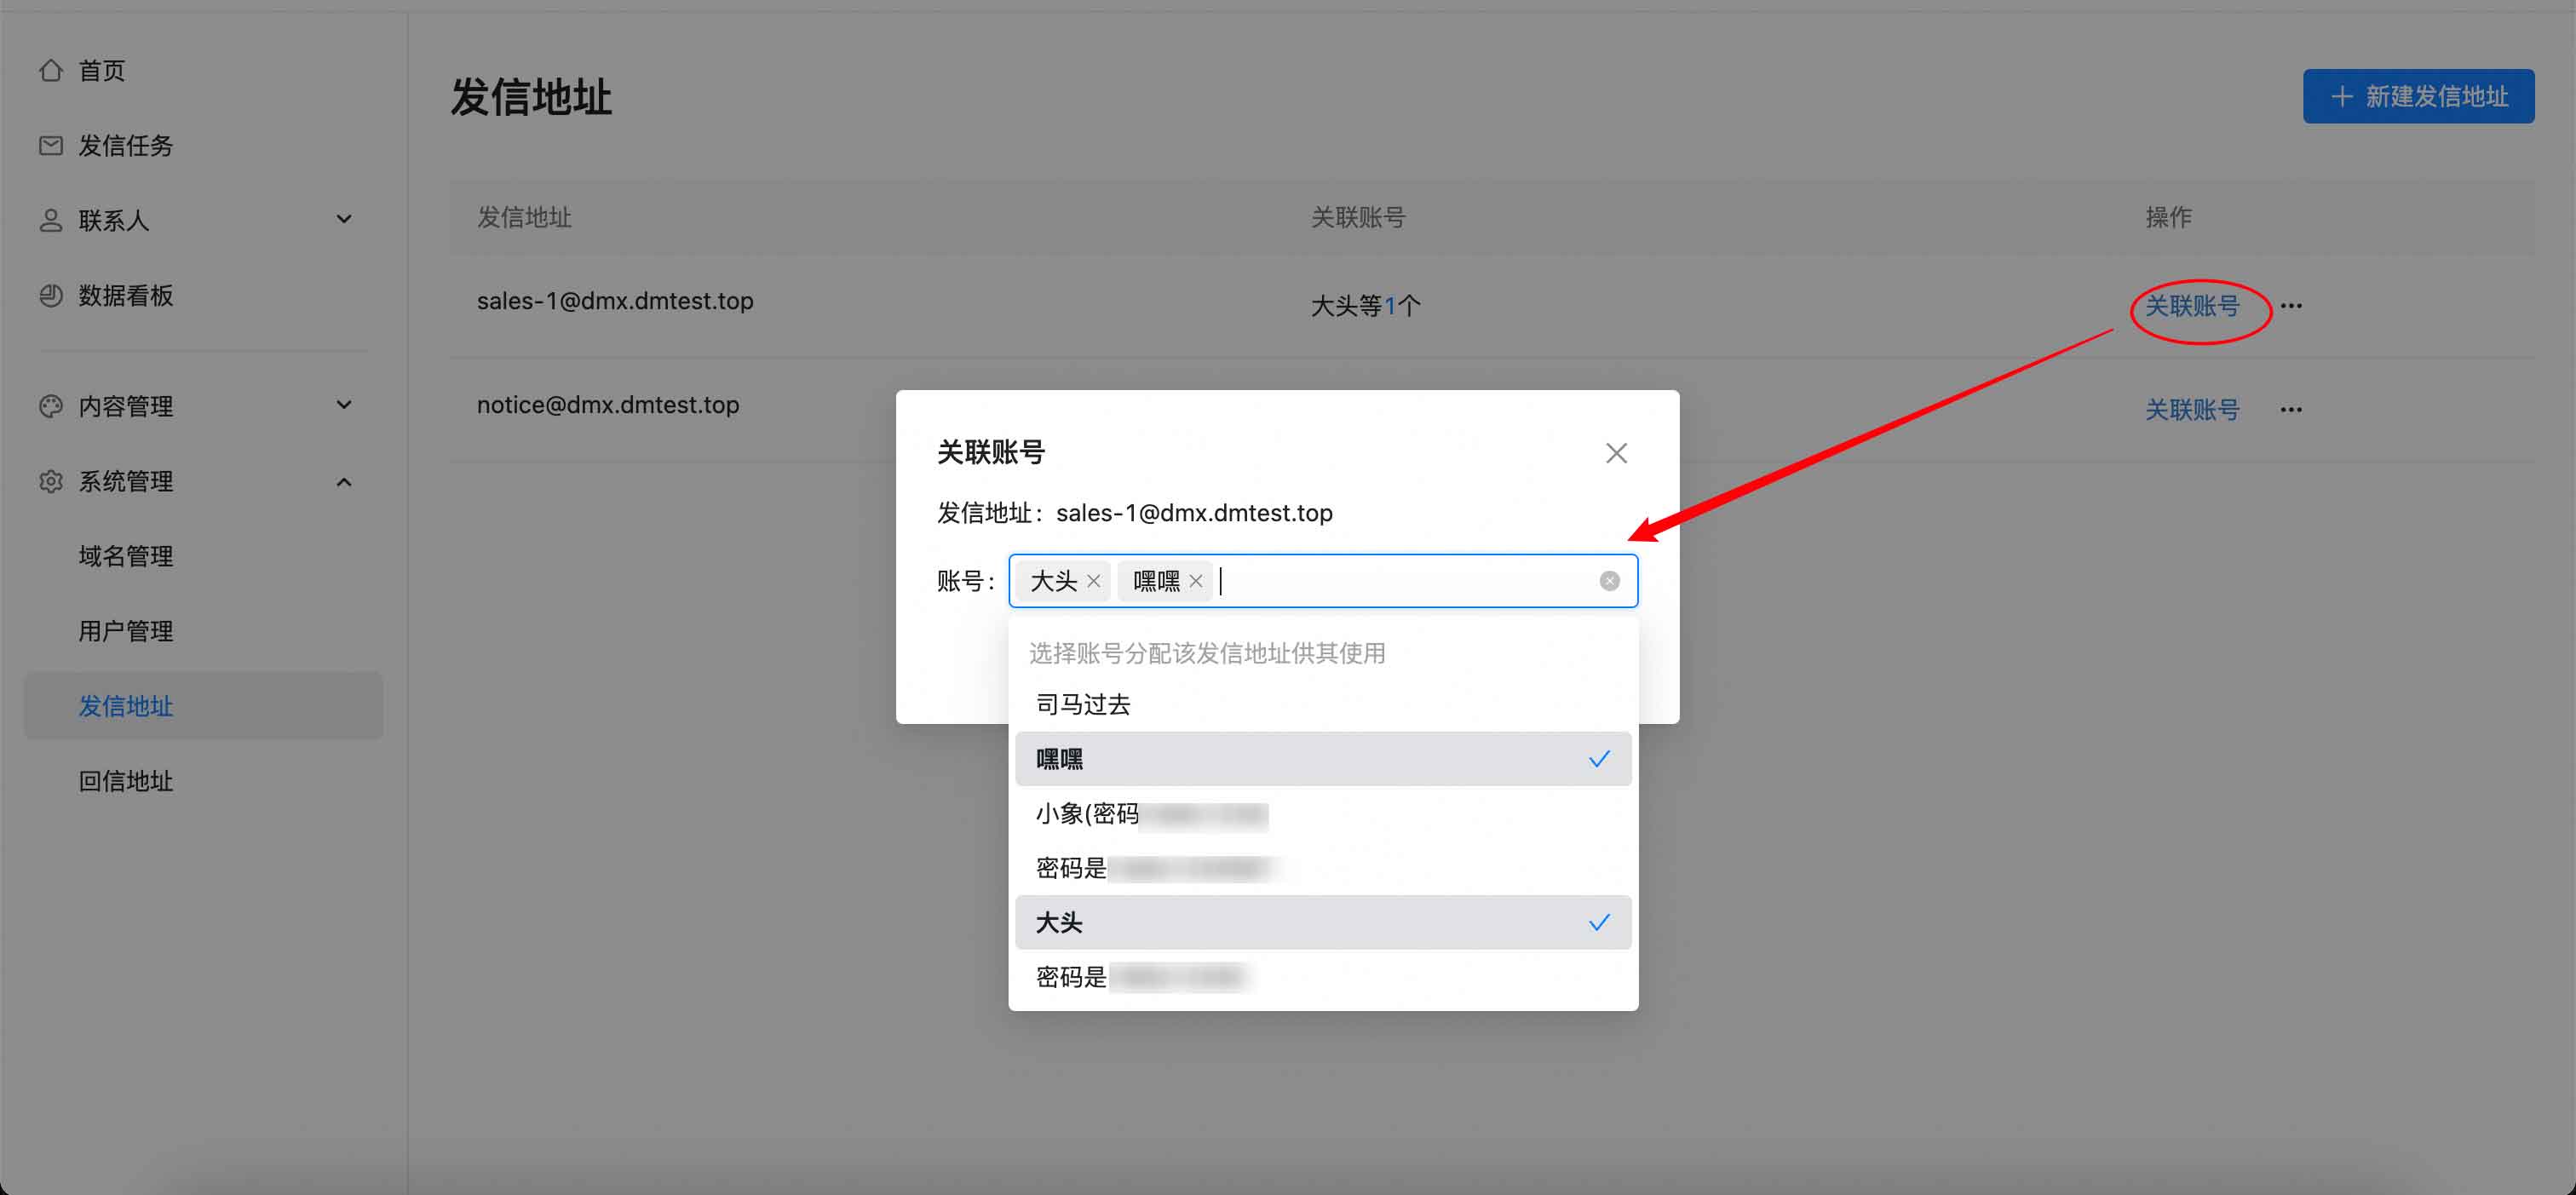2576x1195 pixels.
Task: Remove the 大头 tag from account field
Action: point(1093,581)
